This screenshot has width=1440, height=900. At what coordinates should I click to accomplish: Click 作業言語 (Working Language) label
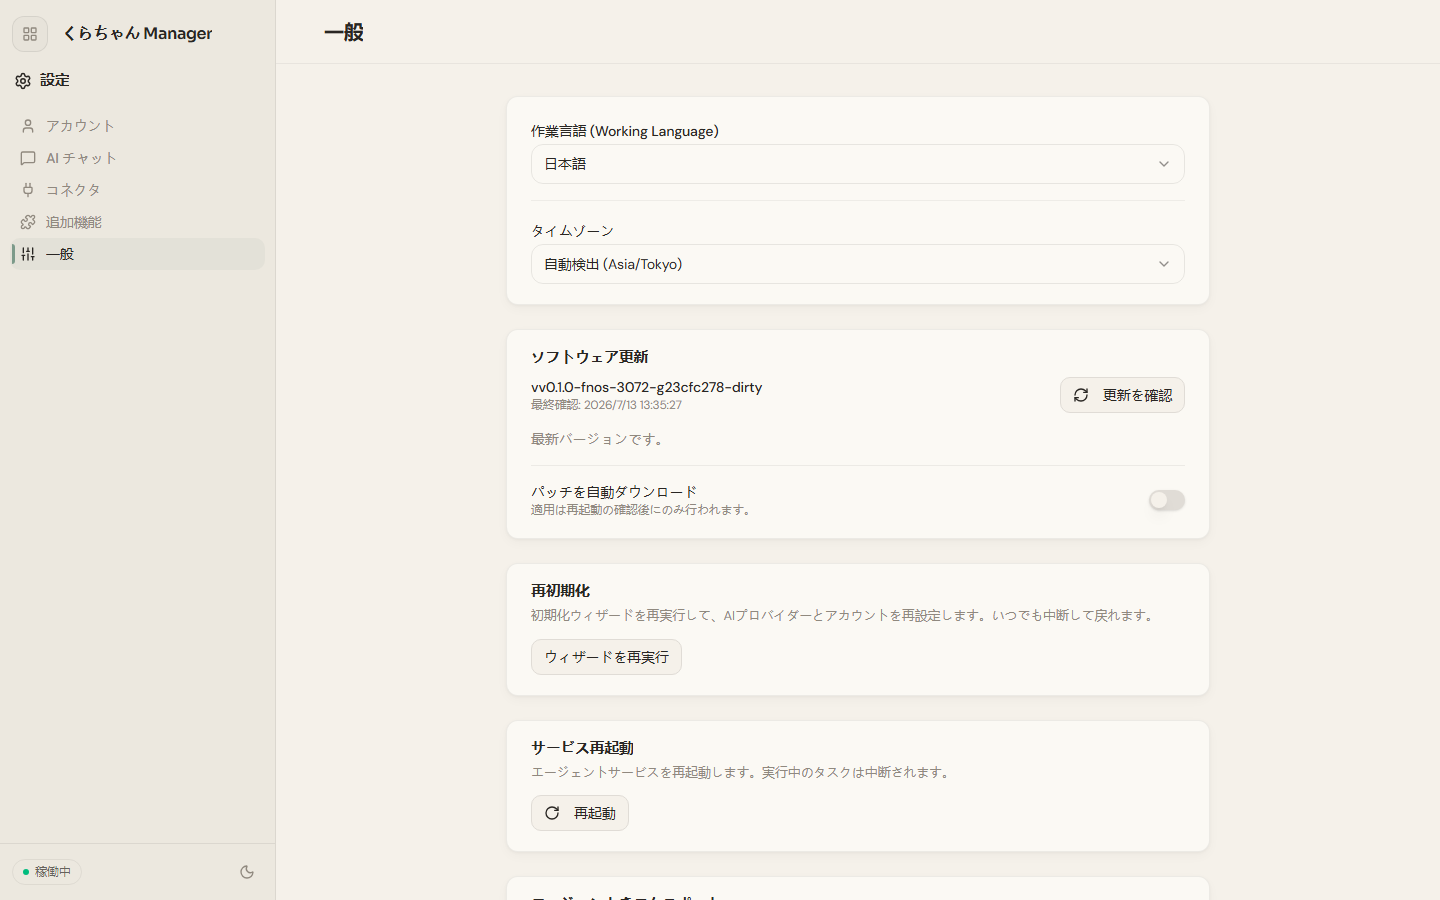tap(625, 131)
